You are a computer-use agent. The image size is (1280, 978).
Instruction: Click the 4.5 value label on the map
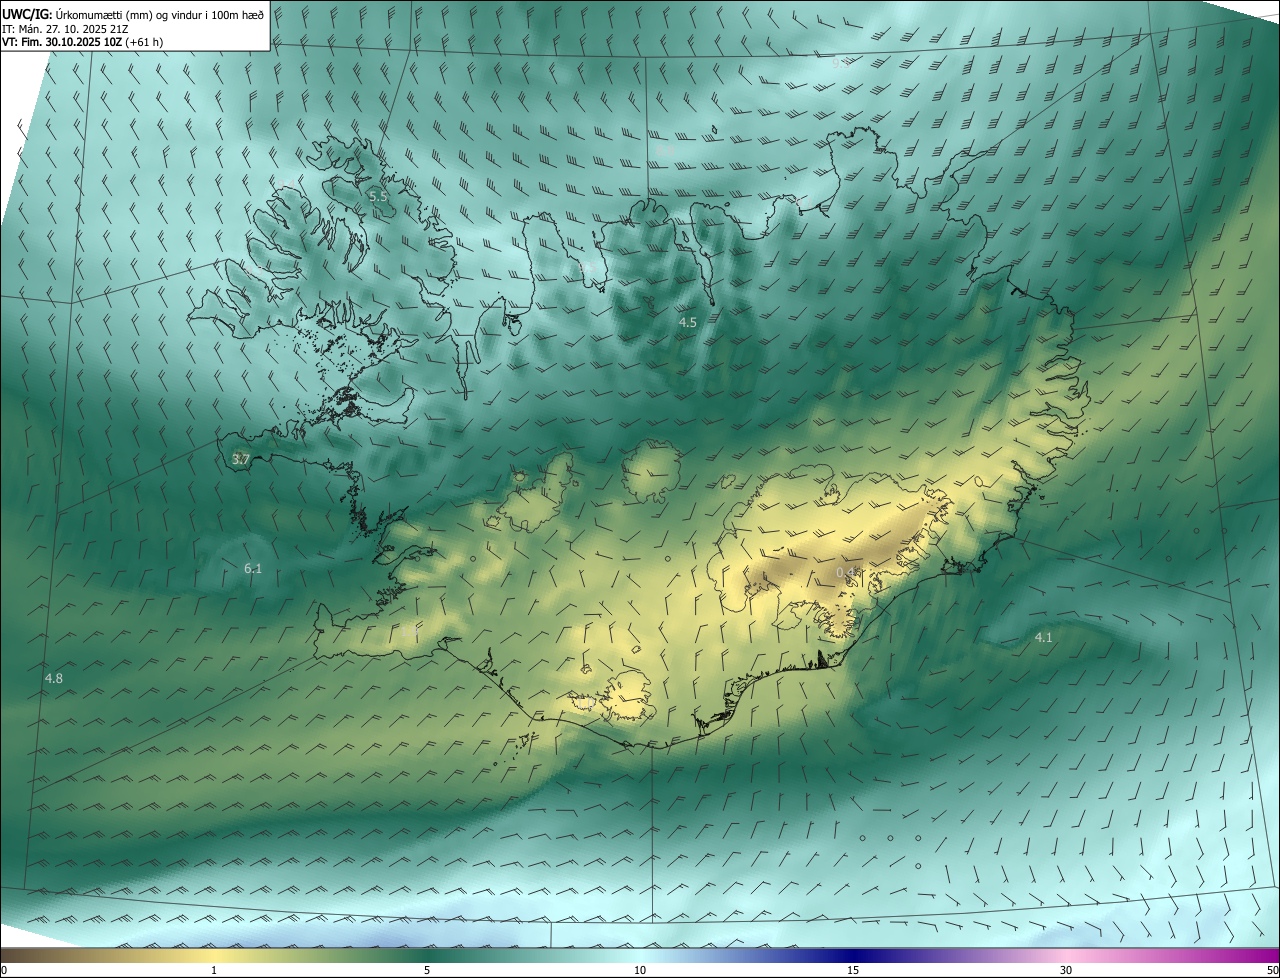688,322
